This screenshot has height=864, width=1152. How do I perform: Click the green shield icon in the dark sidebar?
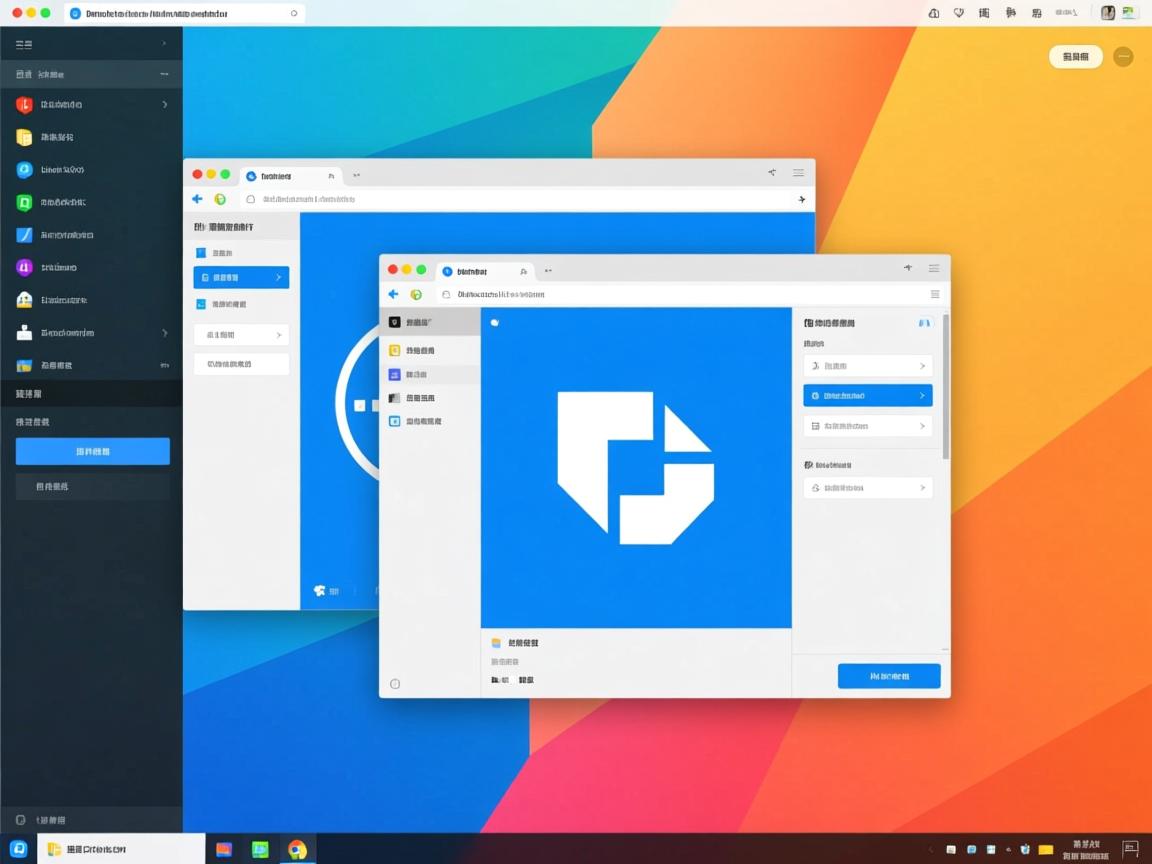[24, 202]
